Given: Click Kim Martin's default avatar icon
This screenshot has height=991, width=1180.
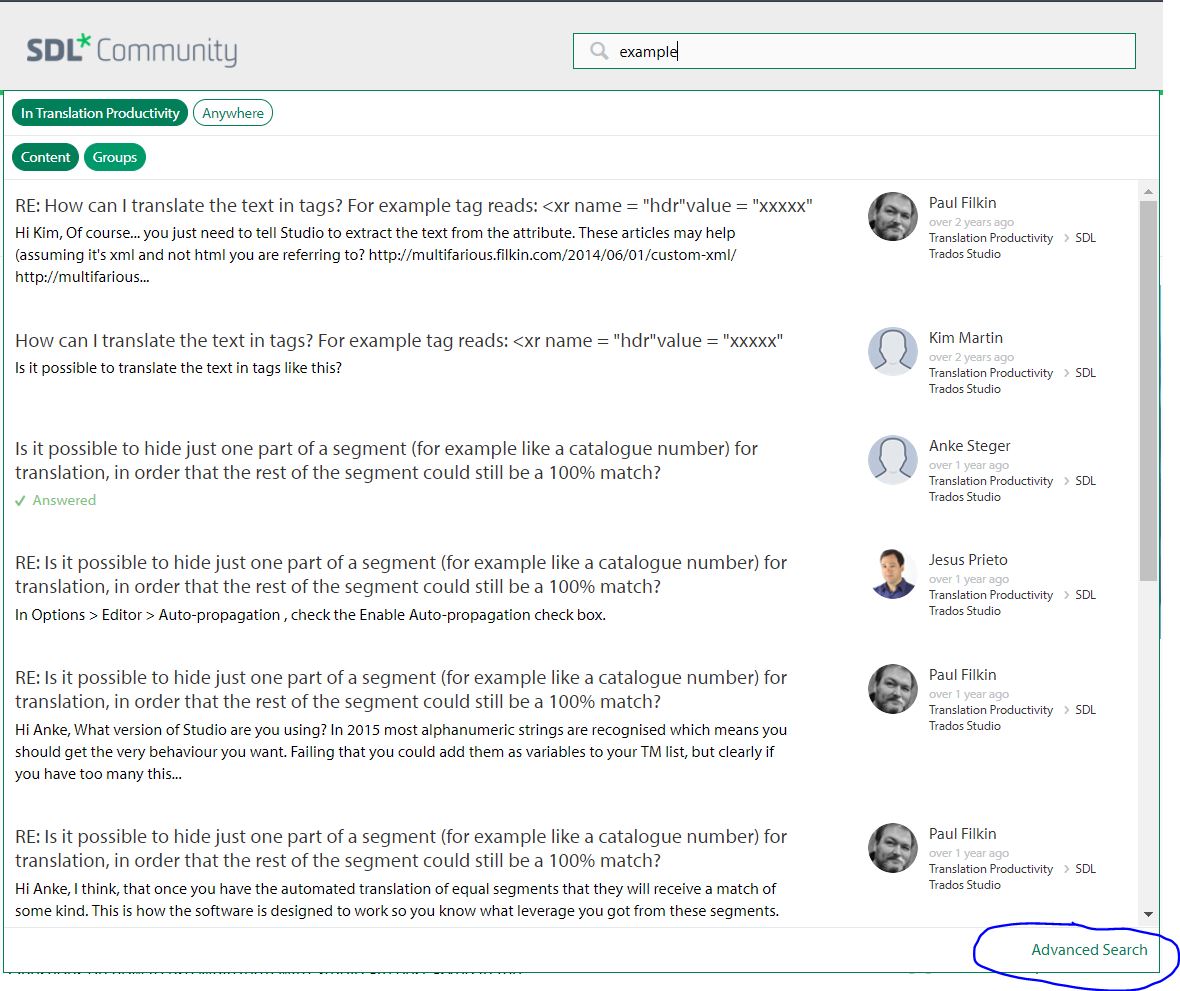Looking at the screenshot, I should 892,352.
